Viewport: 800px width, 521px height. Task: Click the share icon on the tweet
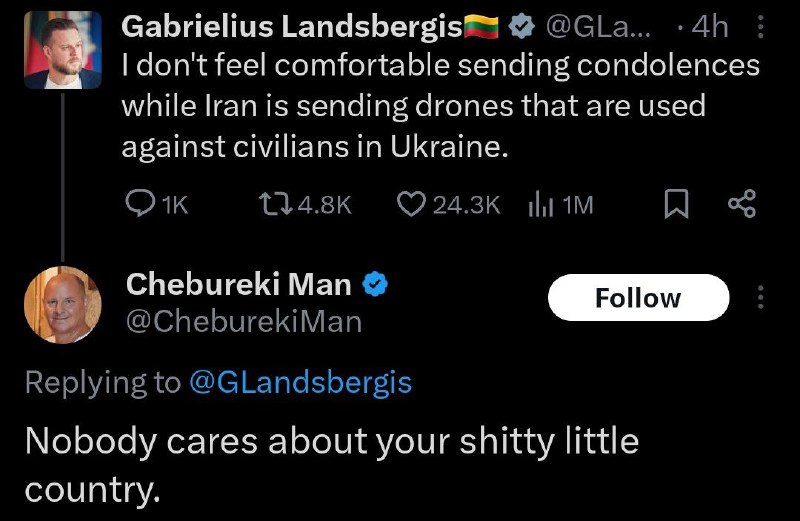pos(741,205)
